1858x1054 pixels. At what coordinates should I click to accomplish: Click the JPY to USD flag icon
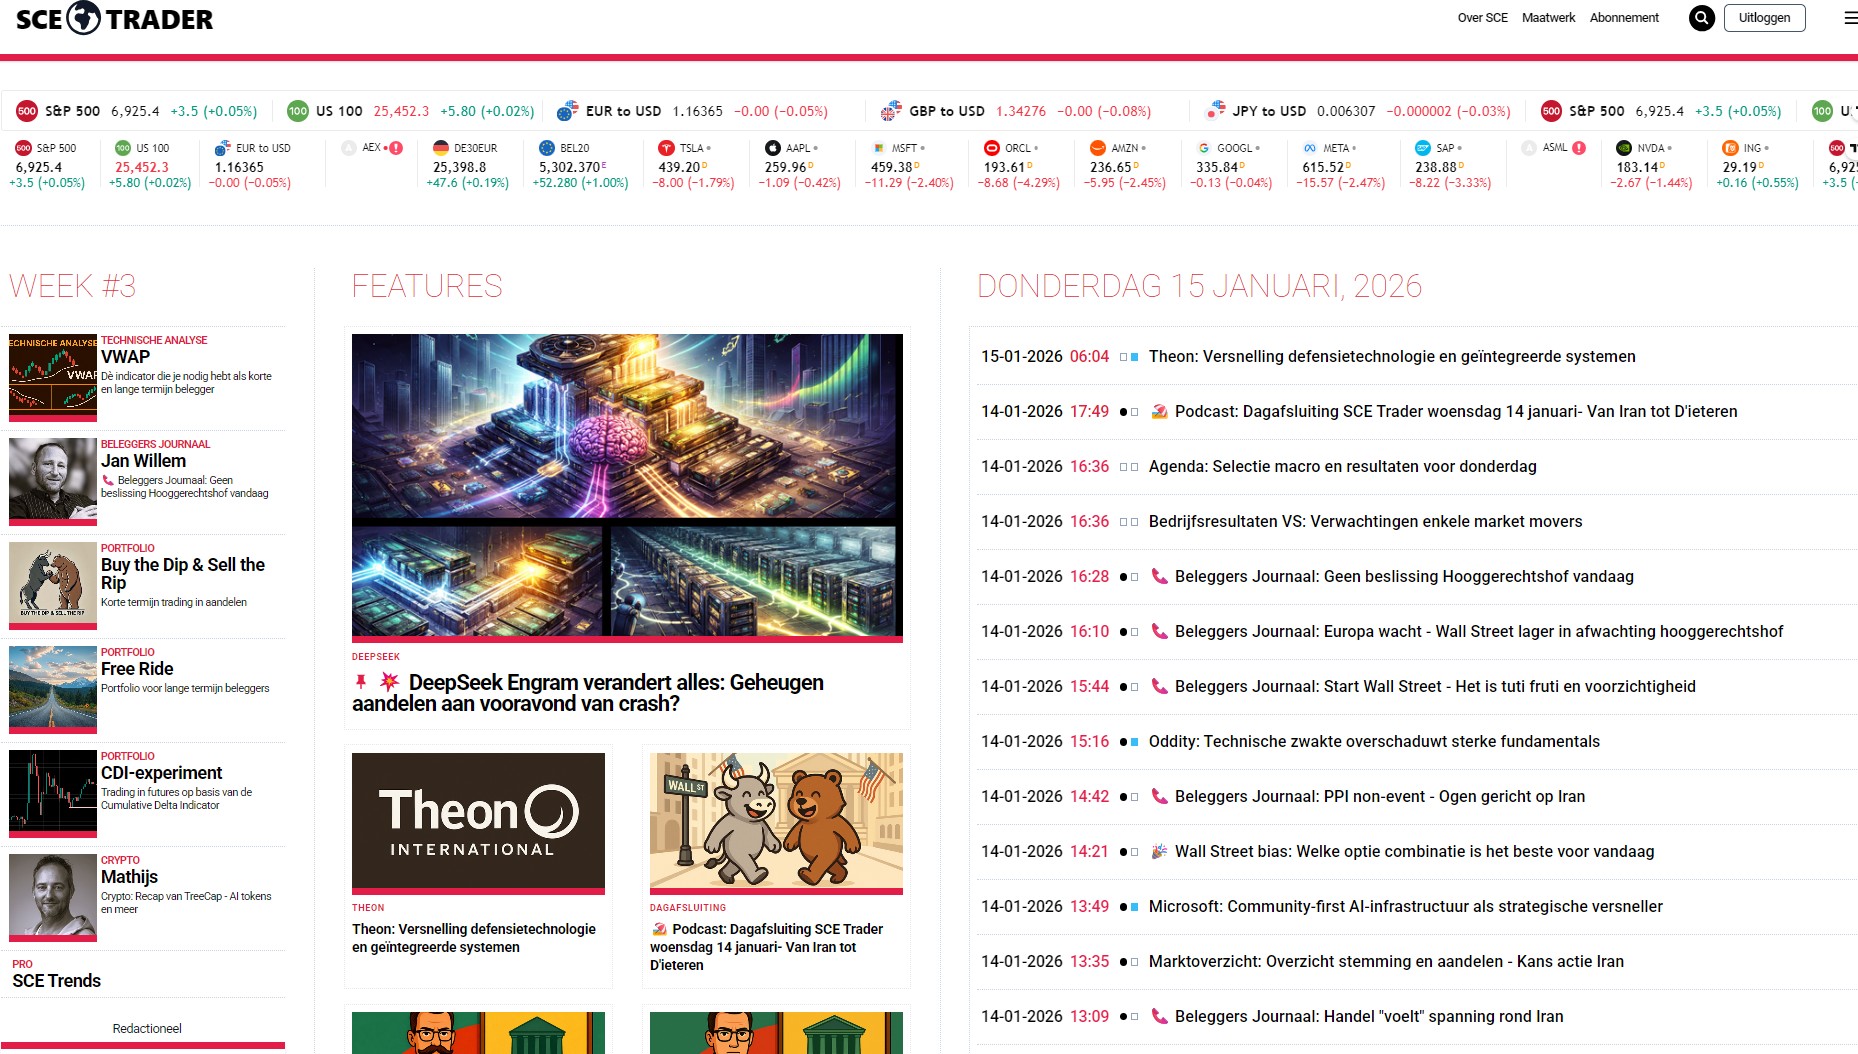[x=1216, y=110]
